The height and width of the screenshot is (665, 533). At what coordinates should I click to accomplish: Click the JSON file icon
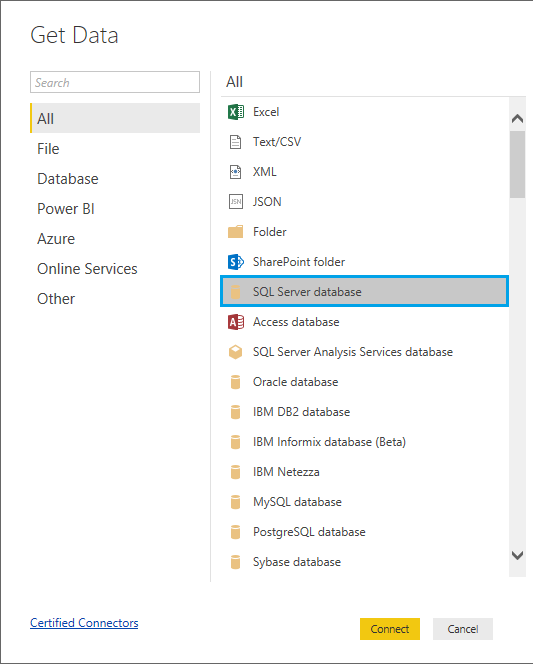[236, 202]
